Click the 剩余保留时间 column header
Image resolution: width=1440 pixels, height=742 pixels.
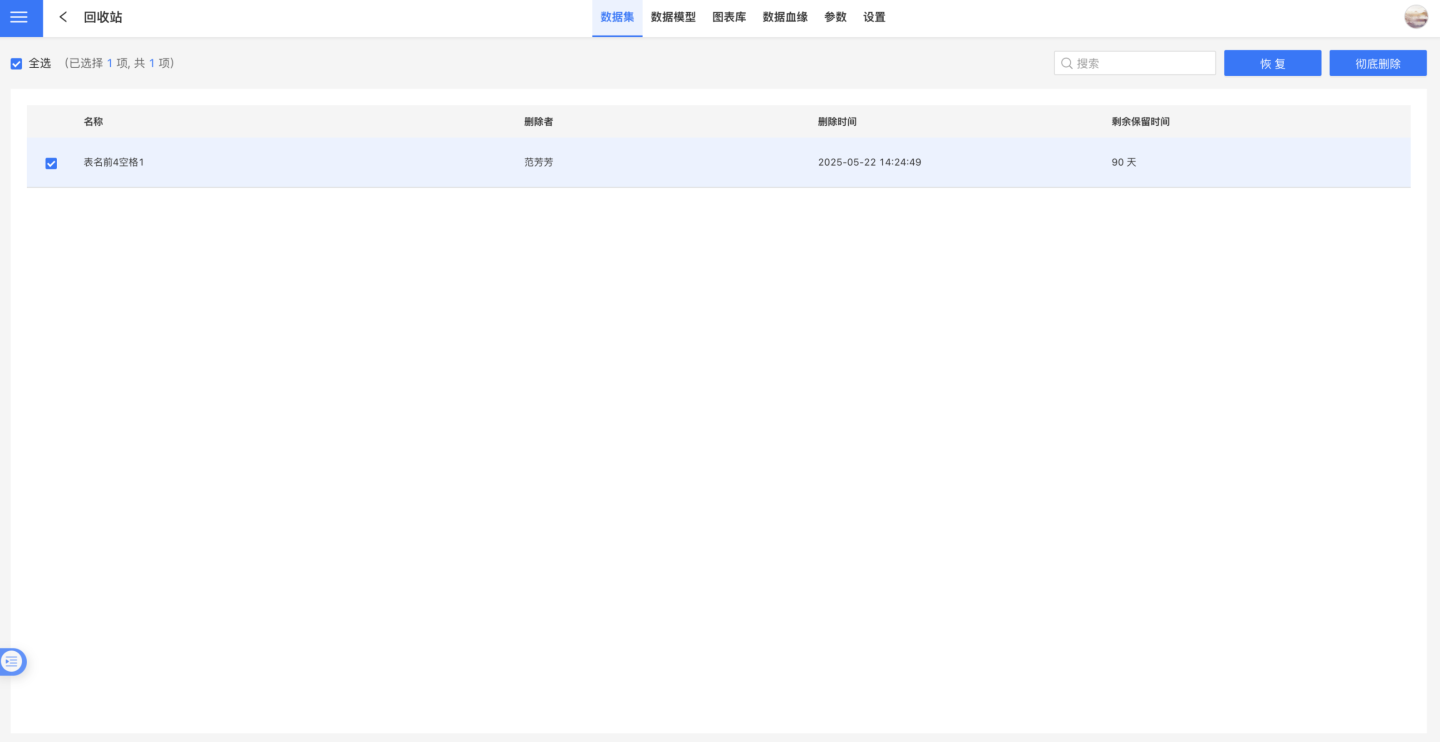[x=1140, y=121]
